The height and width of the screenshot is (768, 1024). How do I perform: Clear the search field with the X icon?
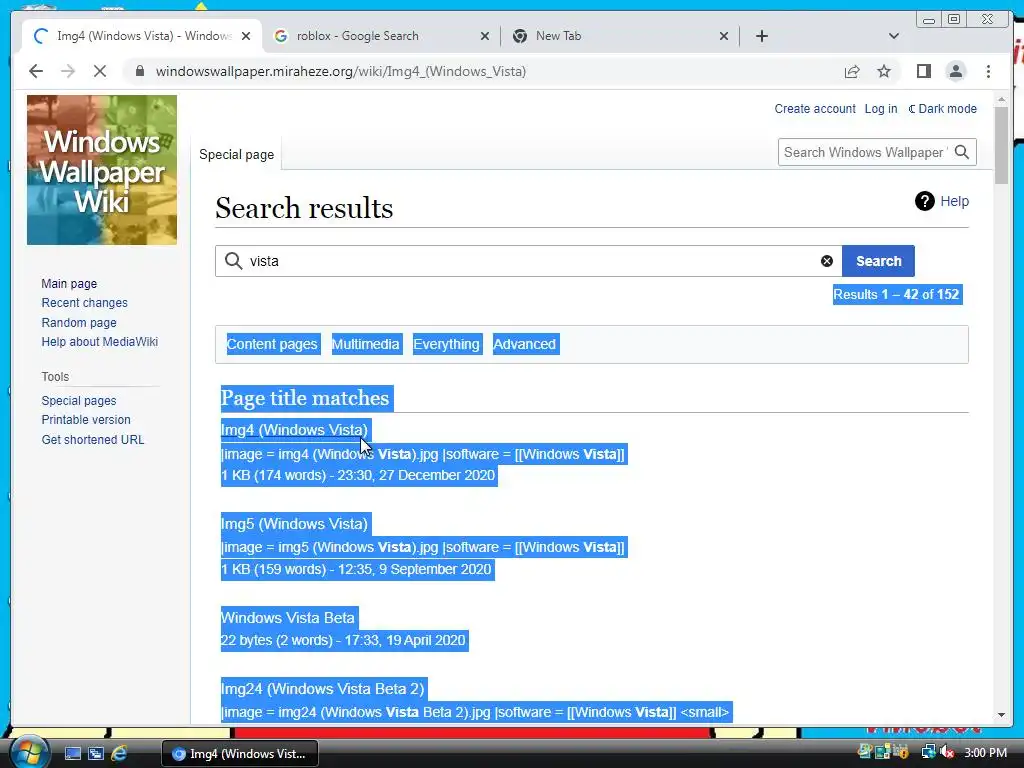827,261
